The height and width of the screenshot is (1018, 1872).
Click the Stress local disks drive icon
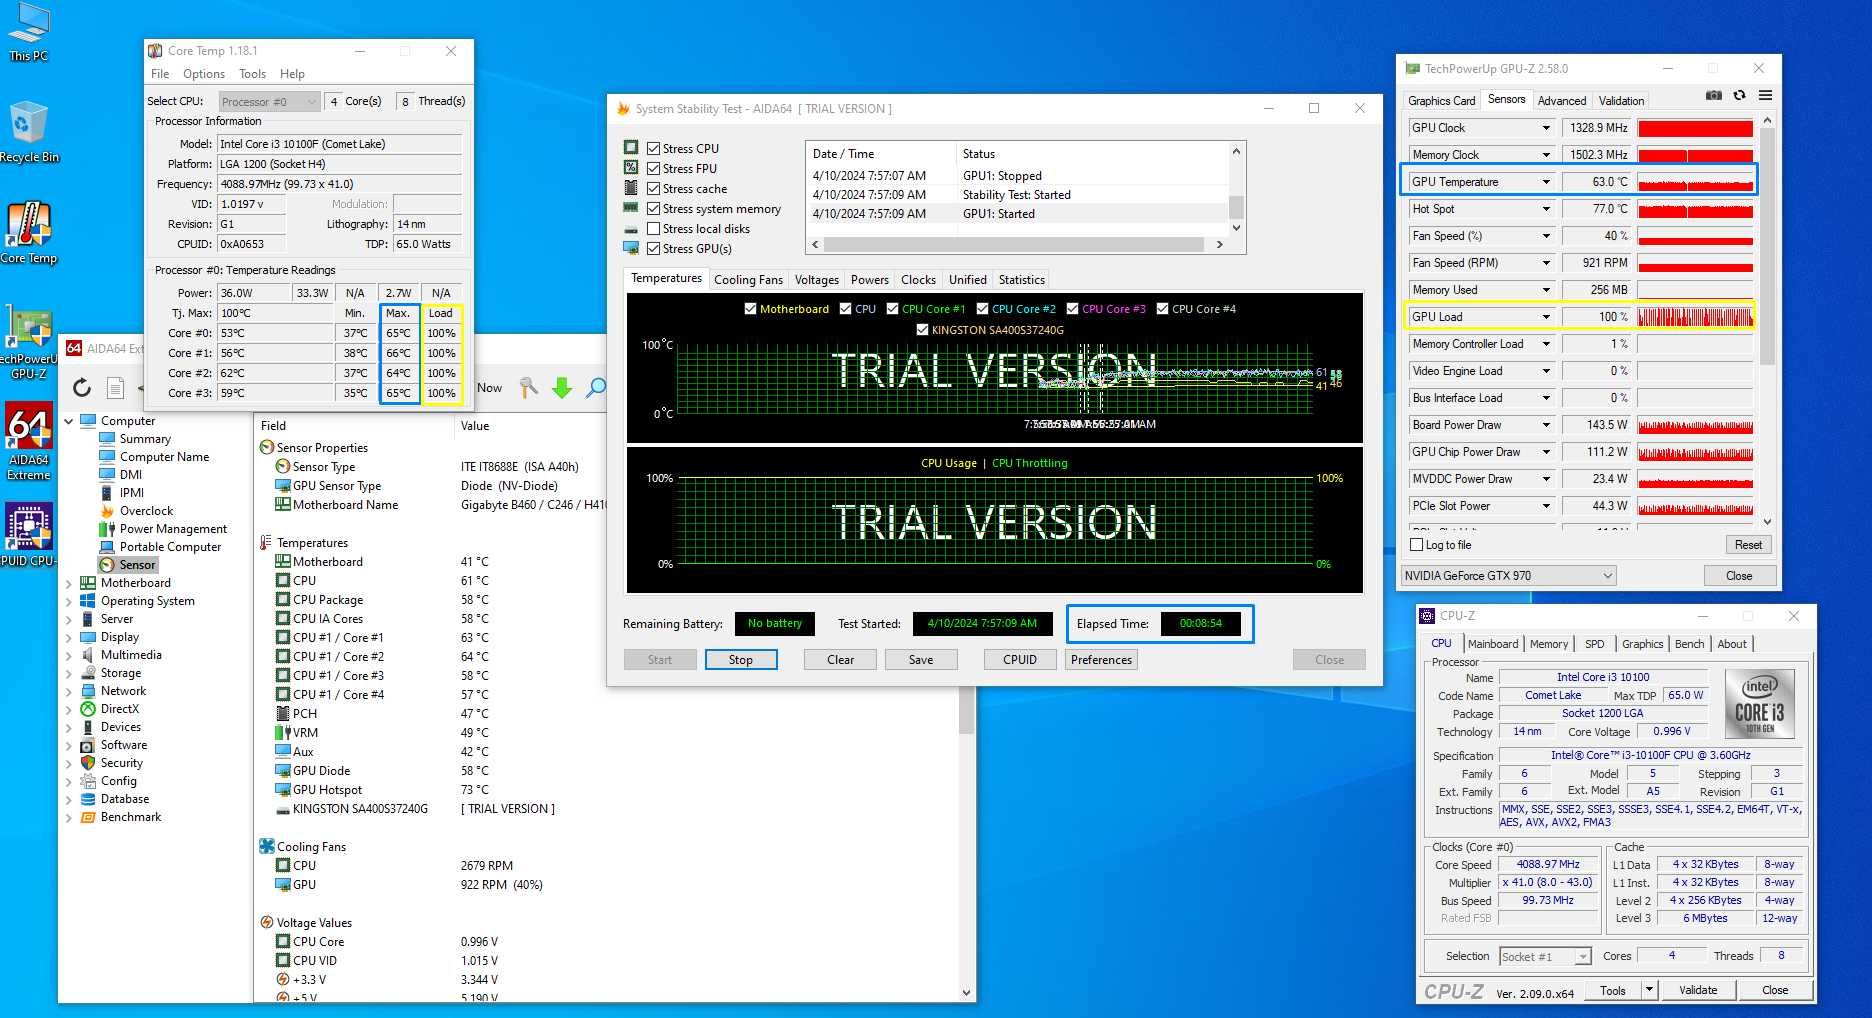tap(631, 228)
